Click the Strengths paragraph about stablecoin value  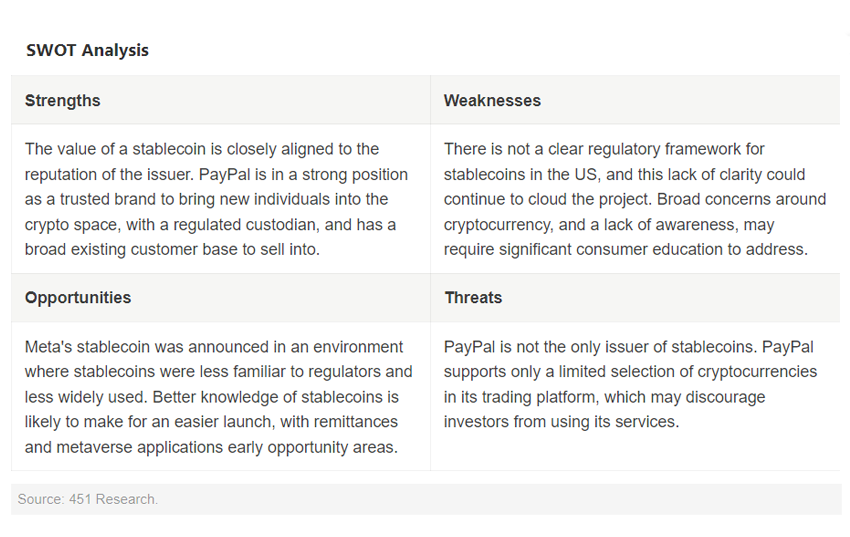pos(216,199)
